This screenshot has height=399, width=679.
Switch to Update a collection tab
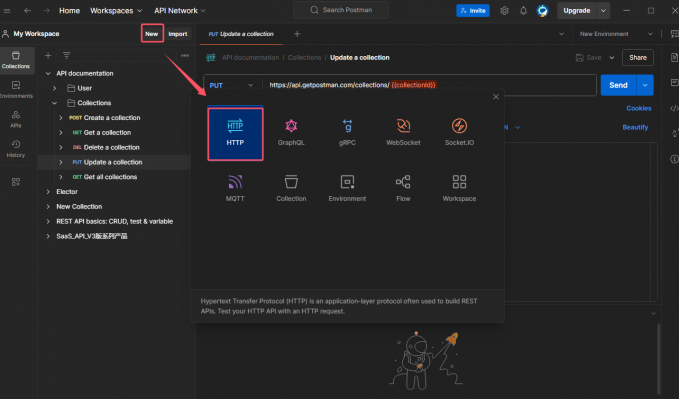pos(241,34)
